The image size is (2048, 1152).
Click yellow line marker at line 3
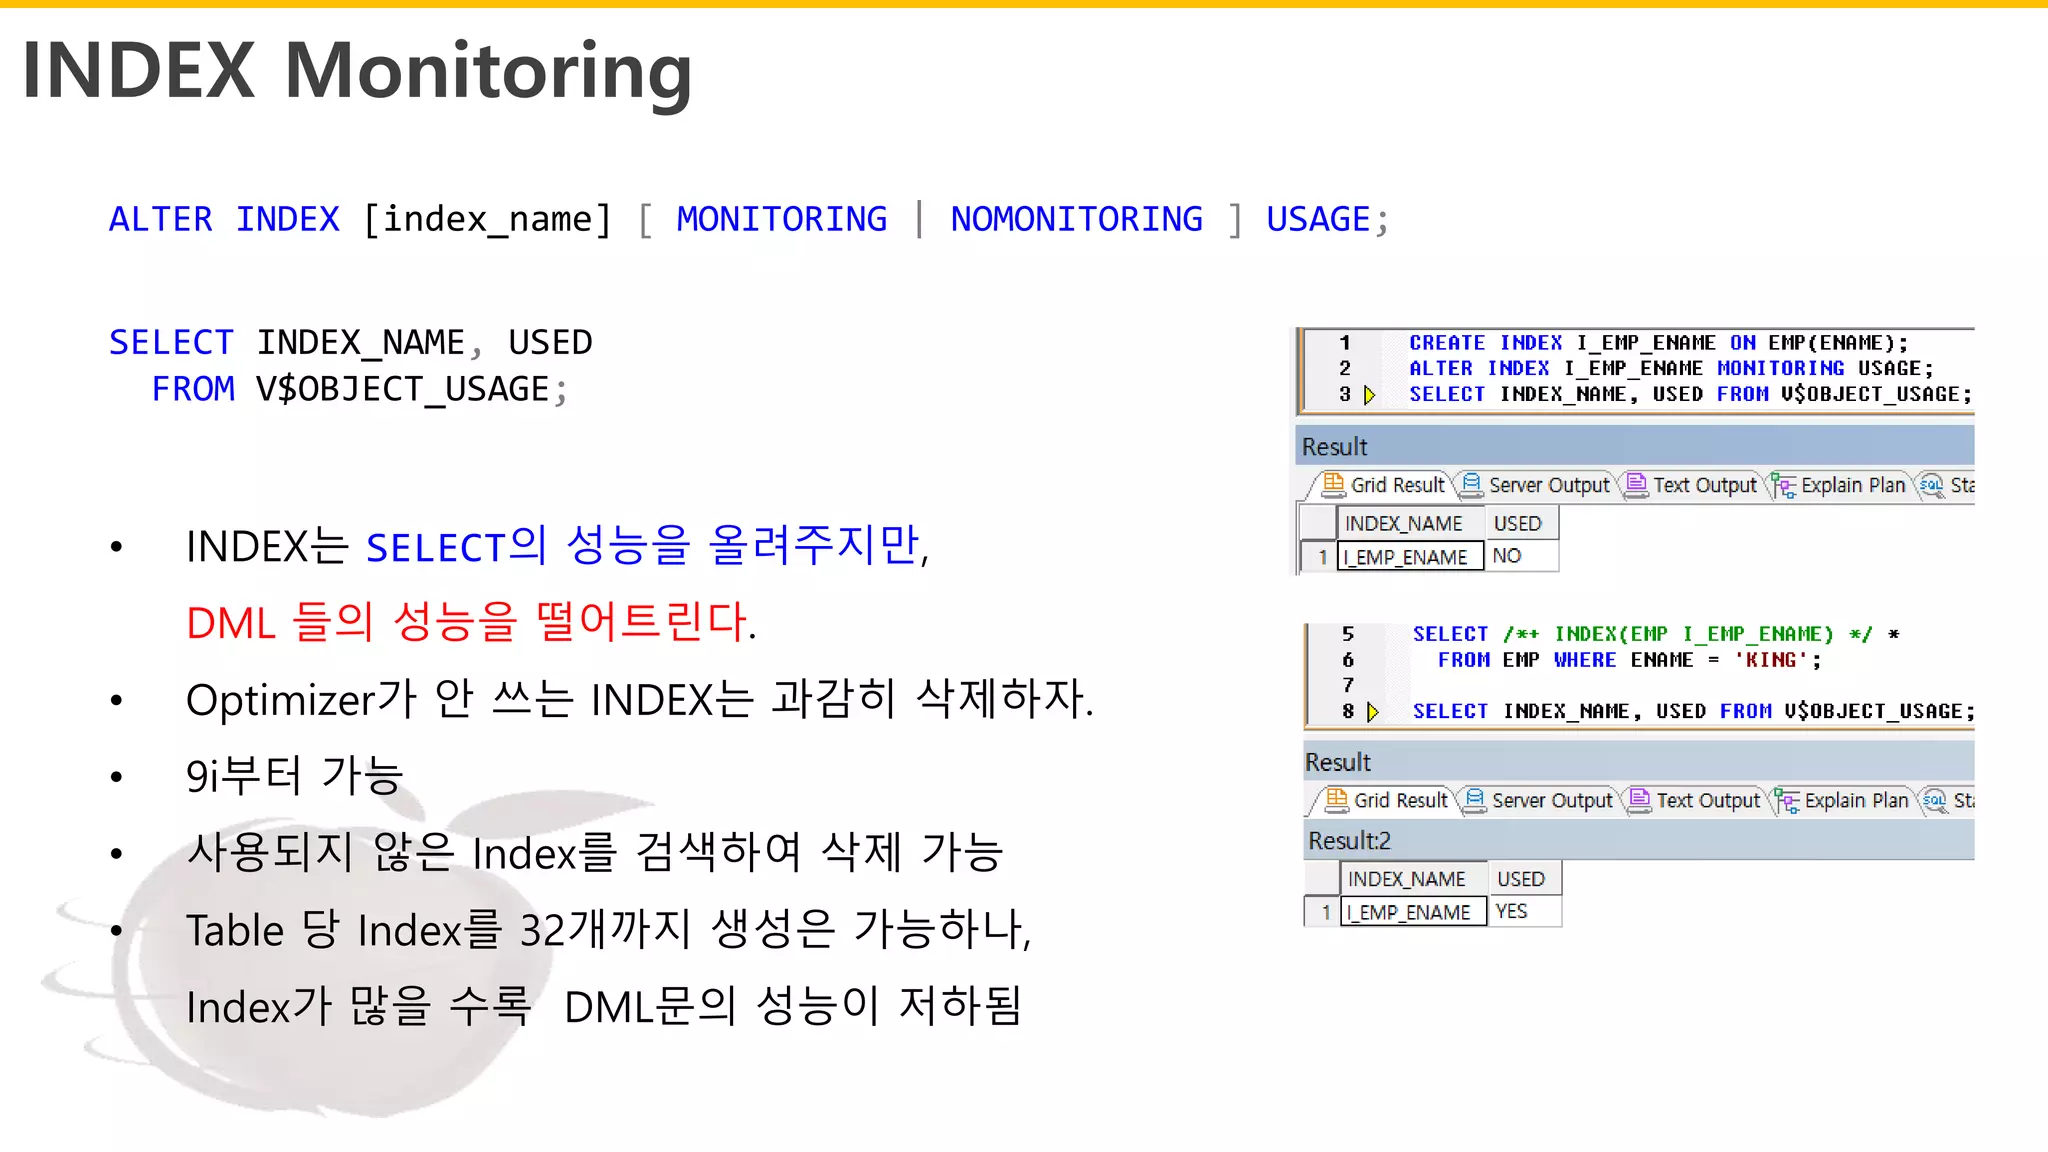pyautogui.click(x=1370, y=395)
